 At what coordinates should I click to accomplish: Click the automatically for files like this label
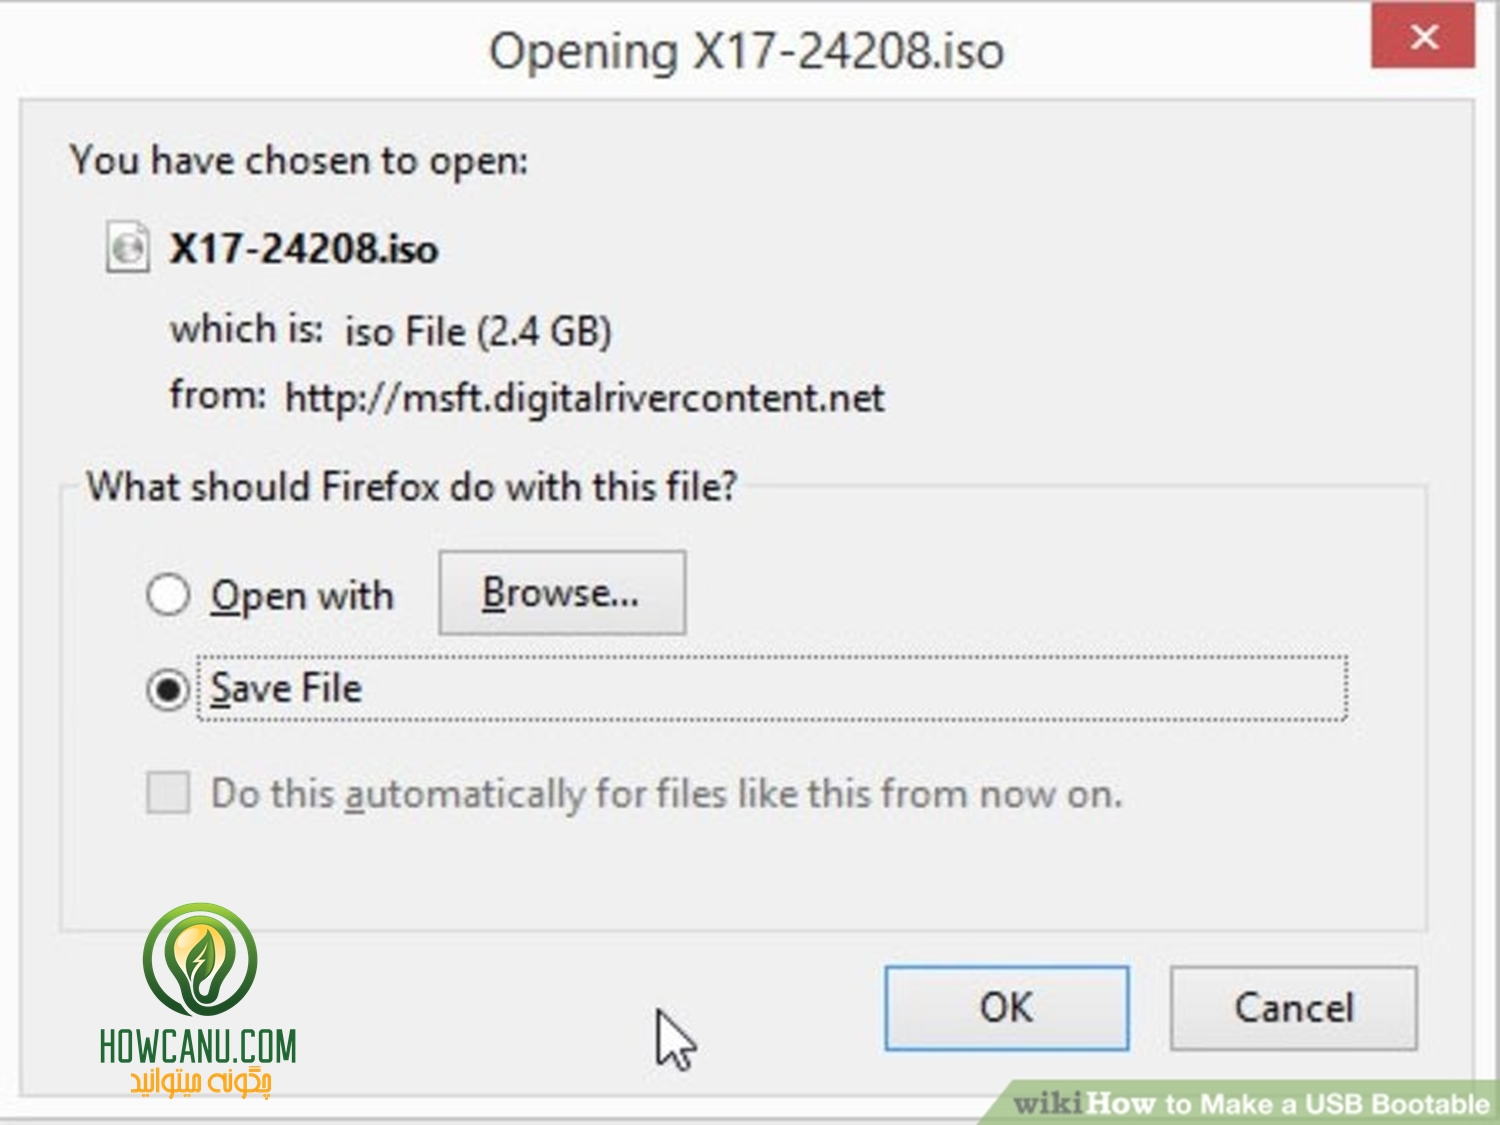667,794
